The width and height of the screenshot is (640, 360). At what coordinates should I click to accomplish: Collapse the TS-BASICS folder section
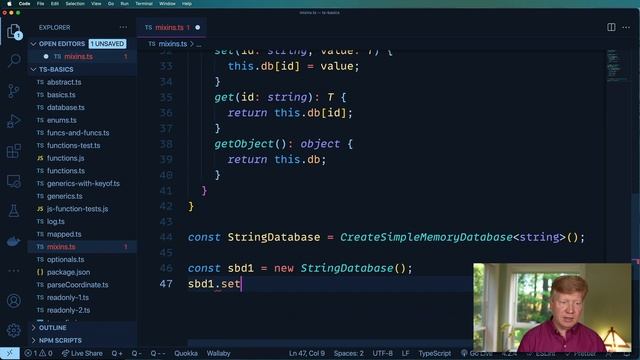point(52,69)
